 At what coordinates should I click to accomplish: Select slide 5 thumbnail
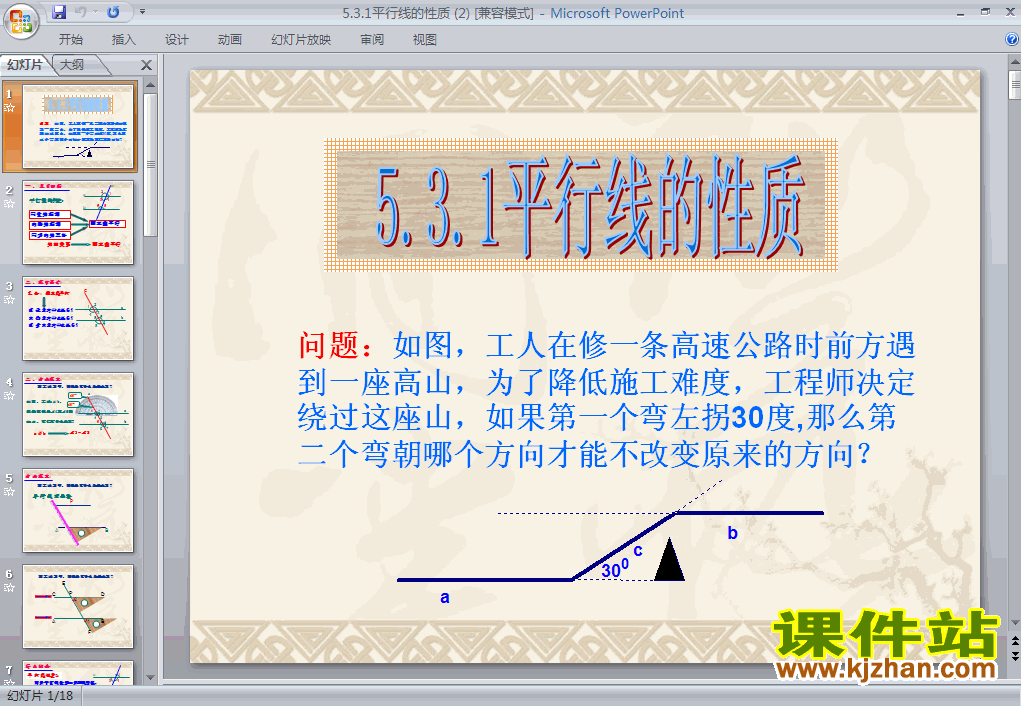(x=77, y=511)
